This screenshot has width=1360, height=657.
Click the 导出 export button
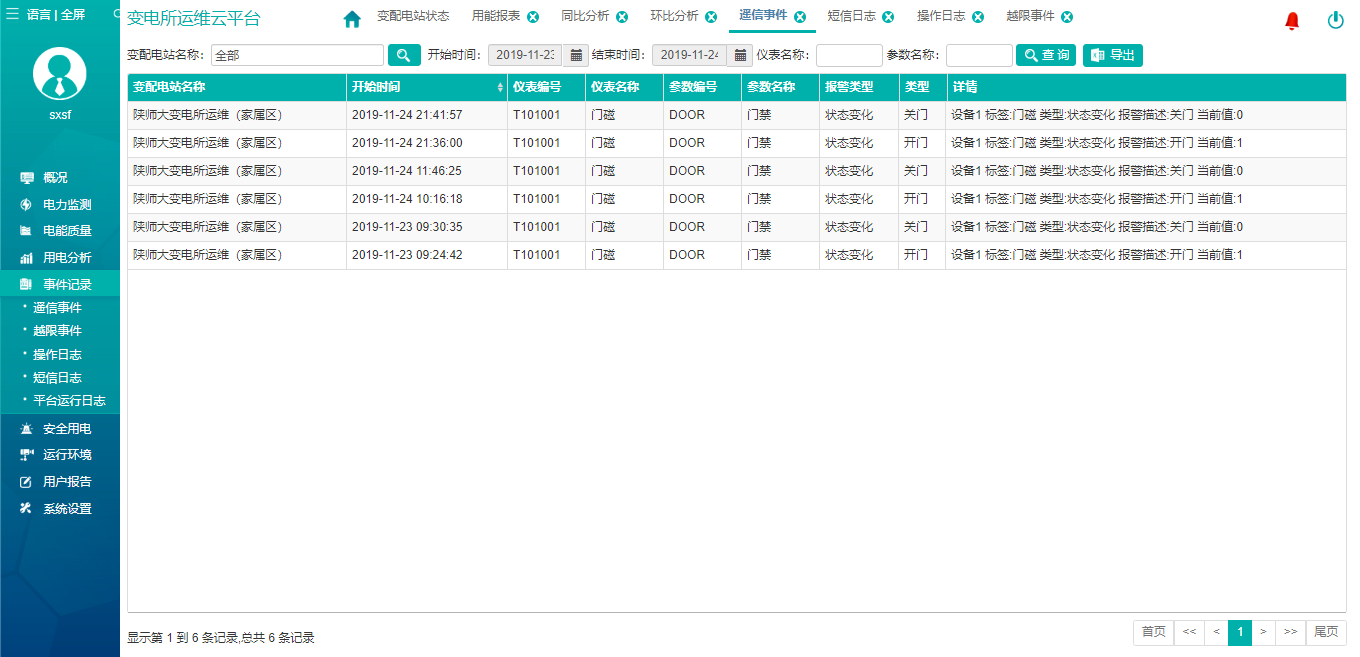[1112, 55]
